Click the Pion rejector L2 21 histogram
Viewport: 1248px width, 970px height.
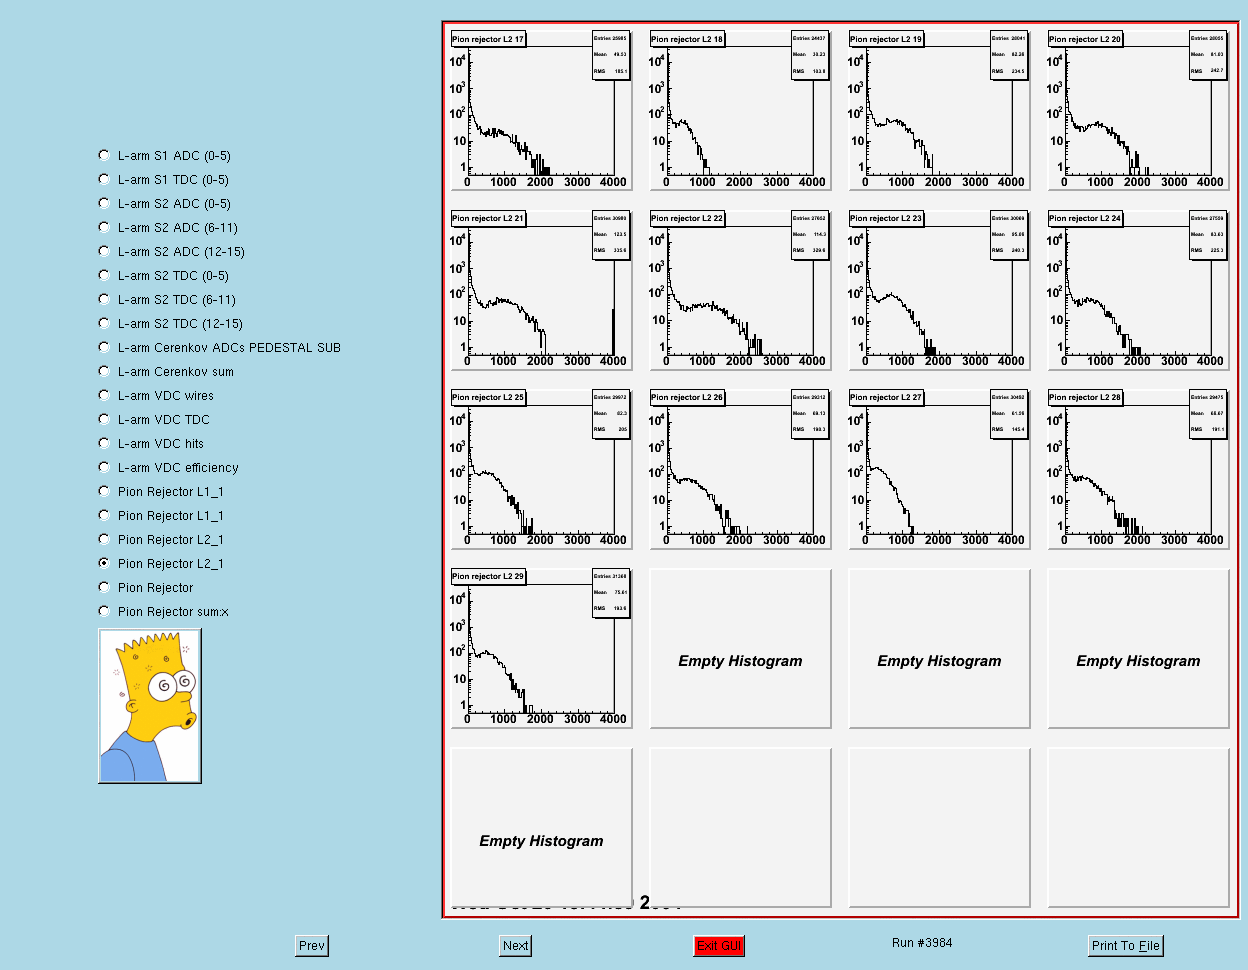coord(541,289)
